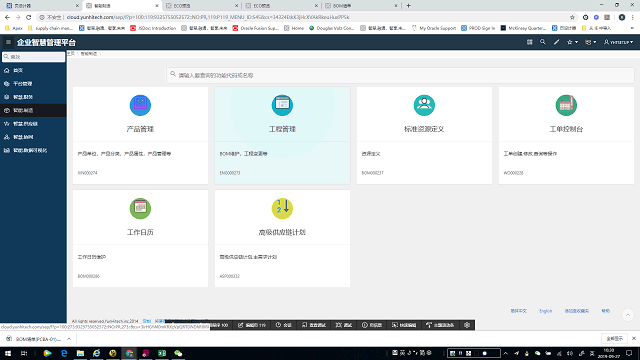Image resolution: width=640 pixels, height=360 pixels.
Task: Toggle the hamburger navigation menu
Action: 8,42
